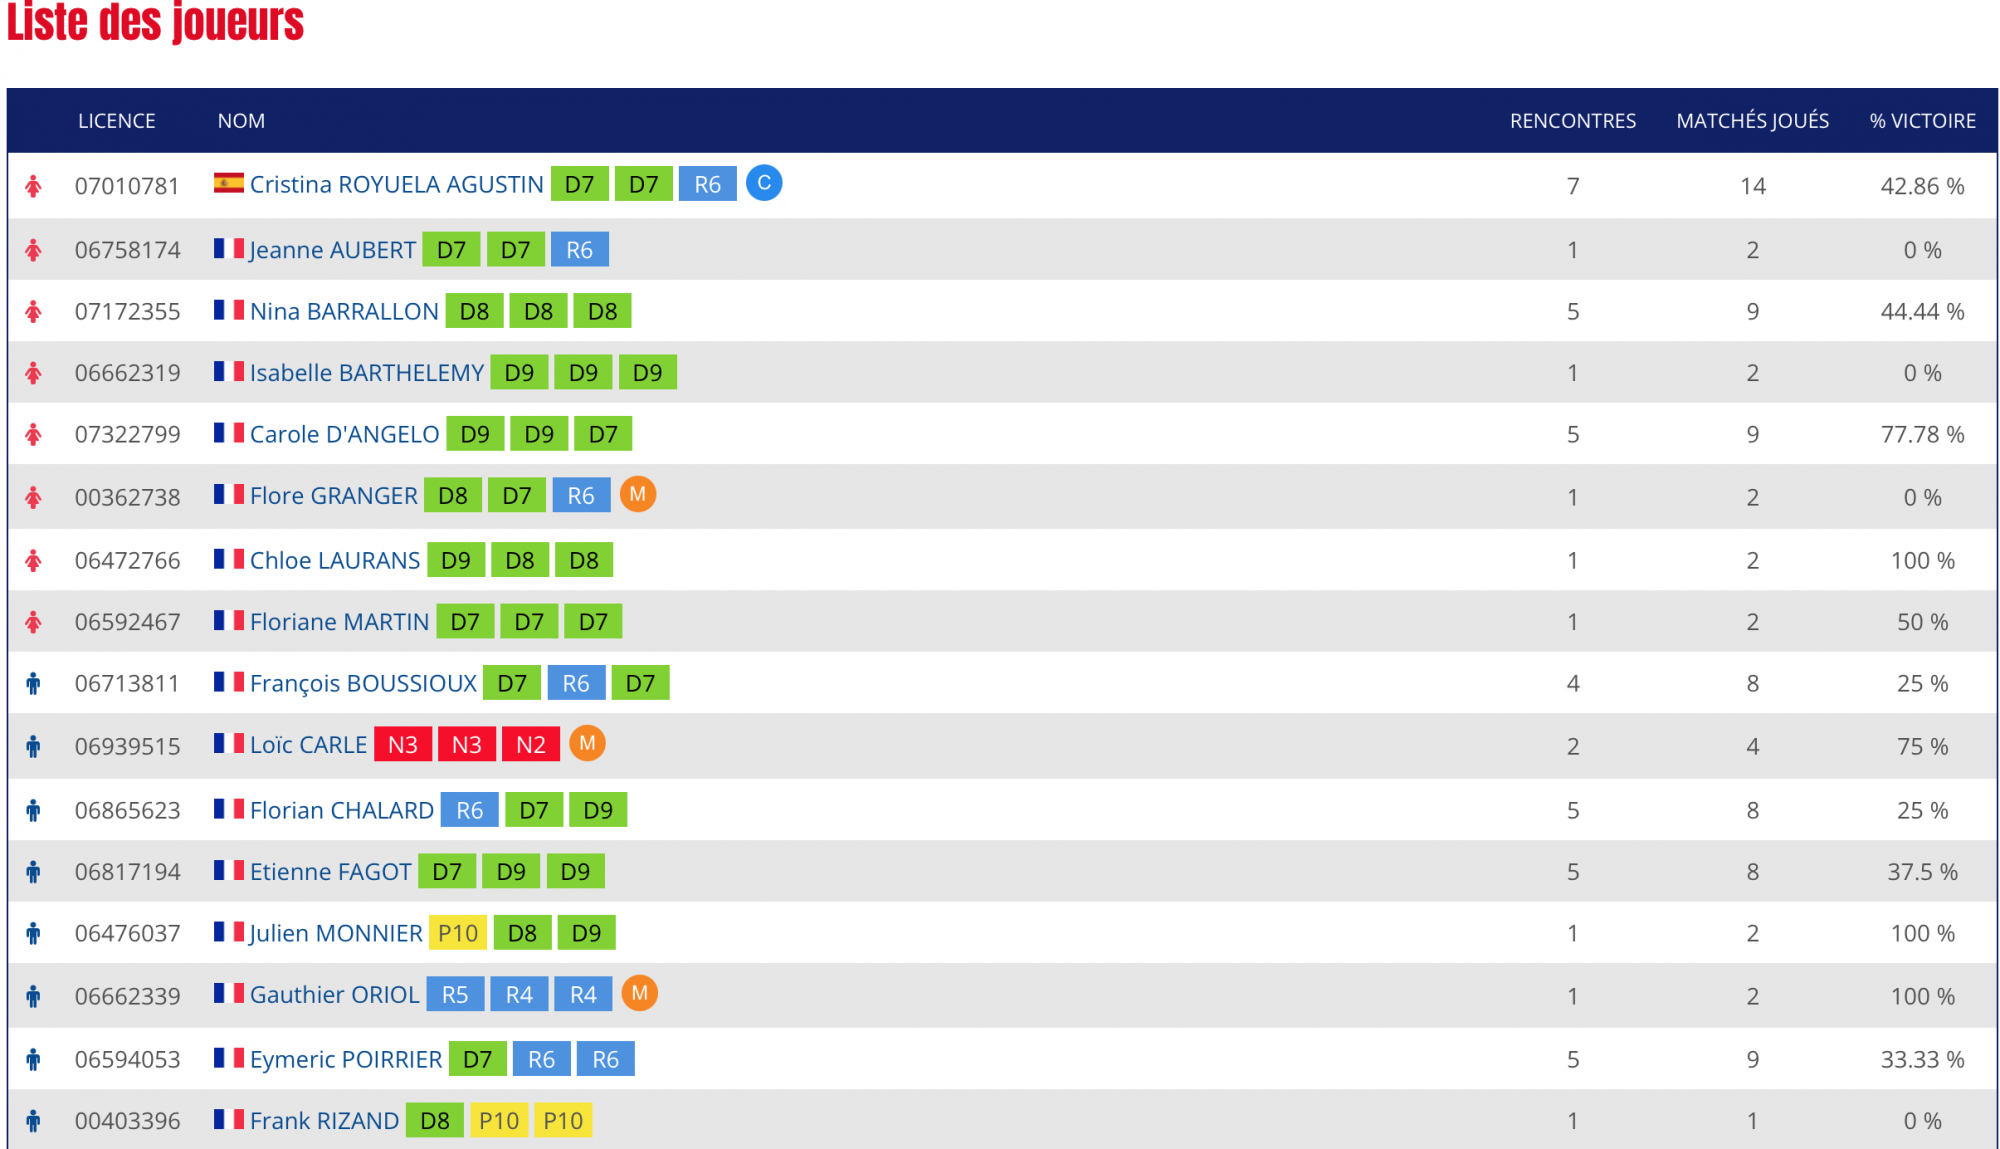Click the female icon in Carole D'ANGELO row

pyautogui.click(x=34, y=435)
